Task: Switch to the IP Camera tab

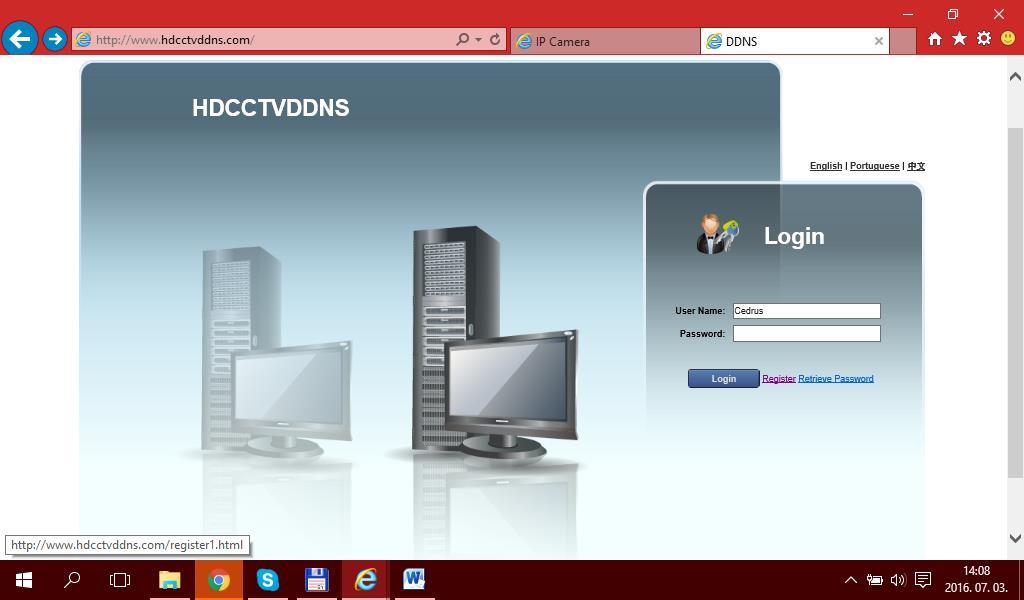Action: (x=605, y=41)
